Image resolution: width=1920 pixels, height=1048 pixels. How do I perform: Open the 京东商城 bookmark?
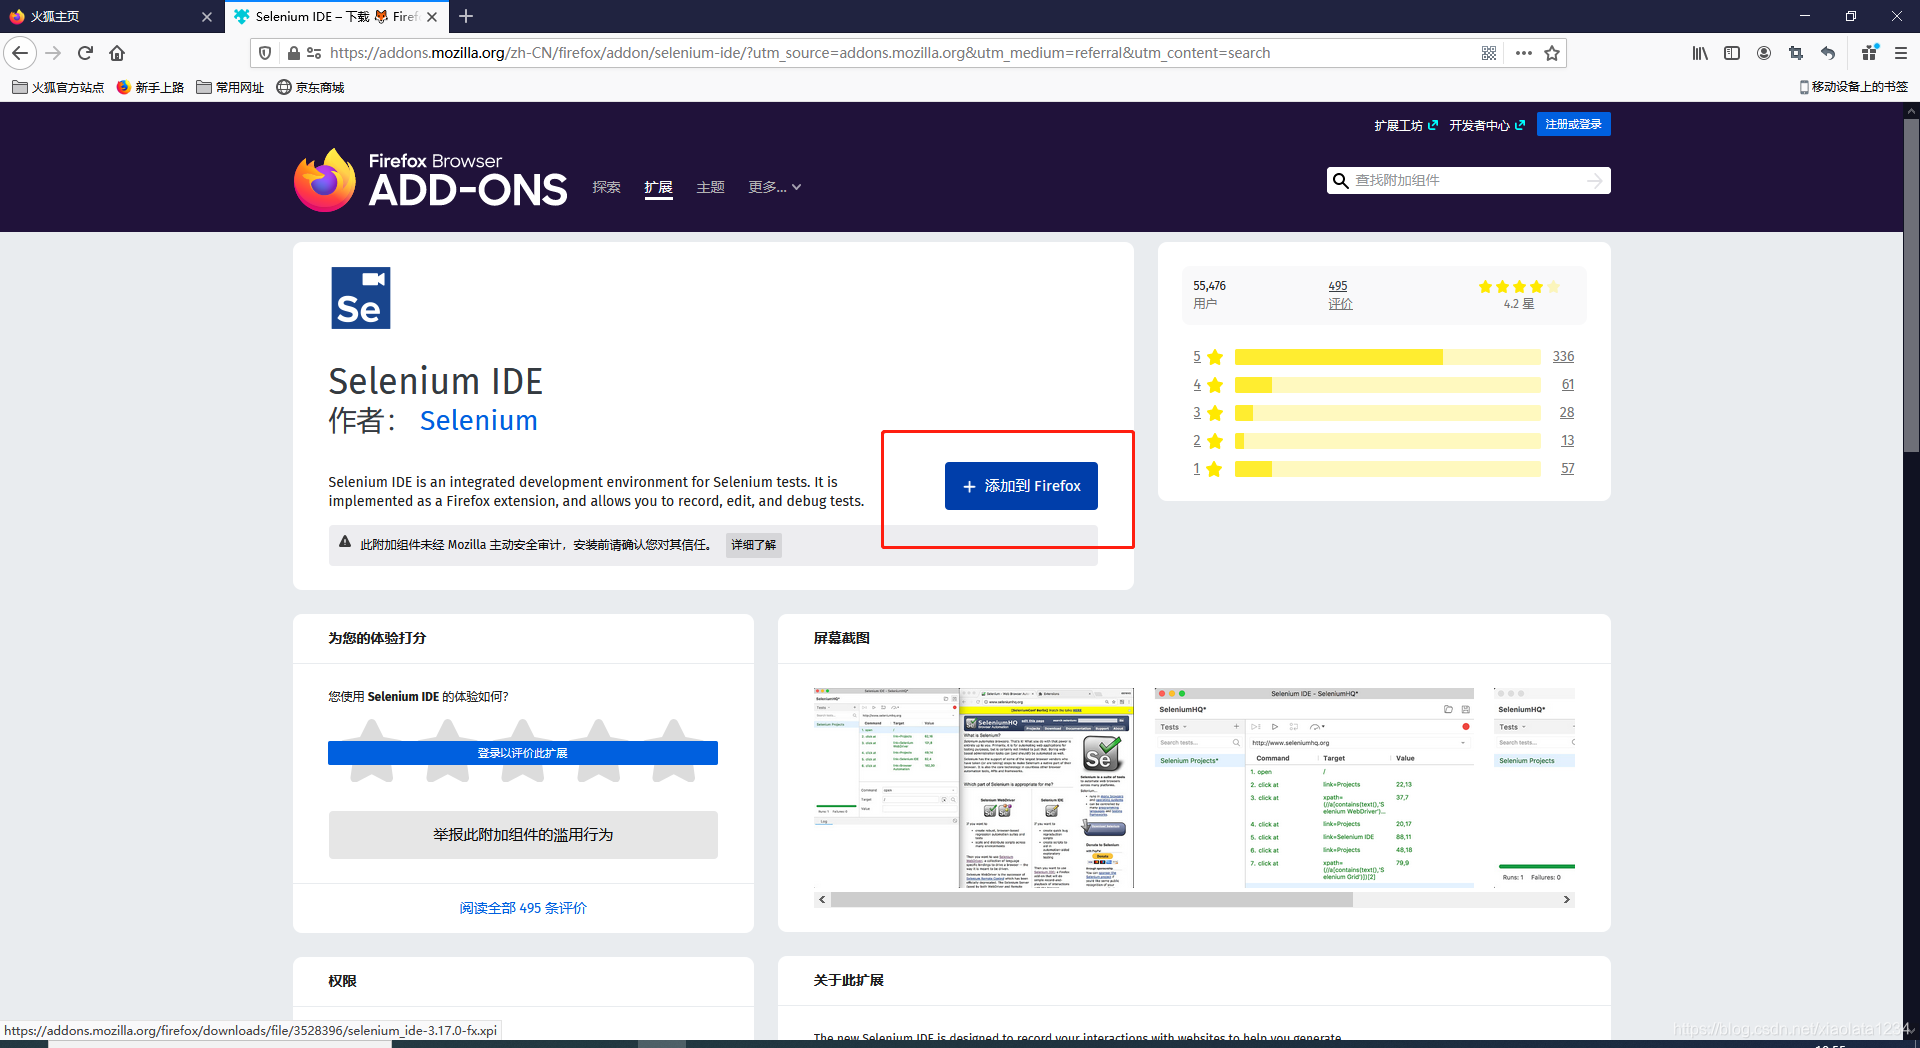tap(310, 87)
